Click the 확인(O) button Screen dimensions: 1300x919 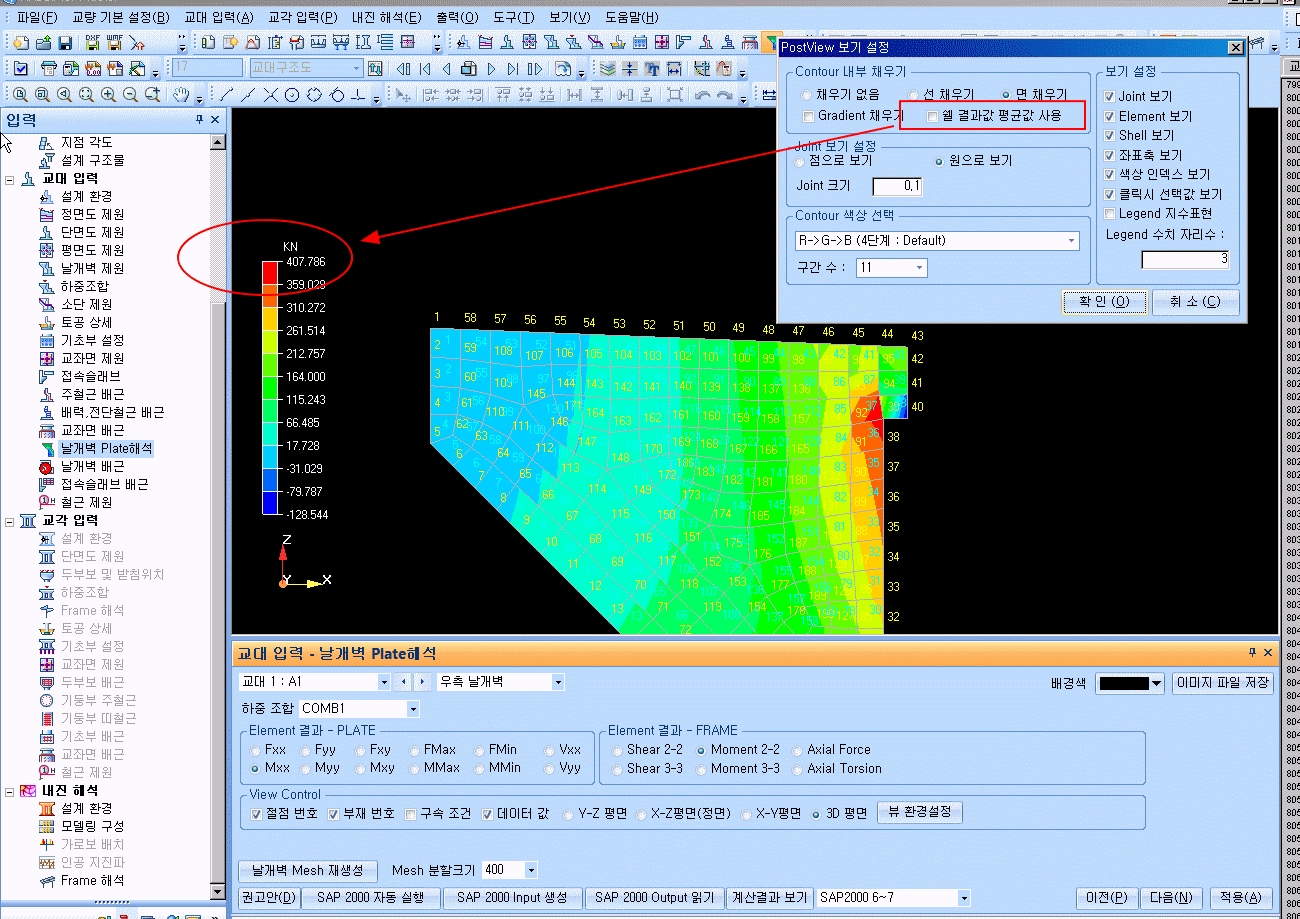click(x=1097, y=302)
